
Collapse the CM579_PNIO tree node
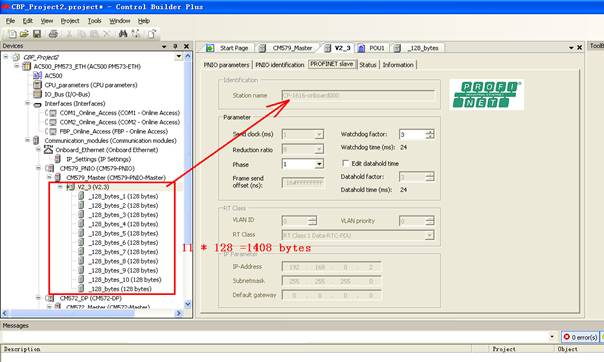pyautogui.click(x=38, y=168)
